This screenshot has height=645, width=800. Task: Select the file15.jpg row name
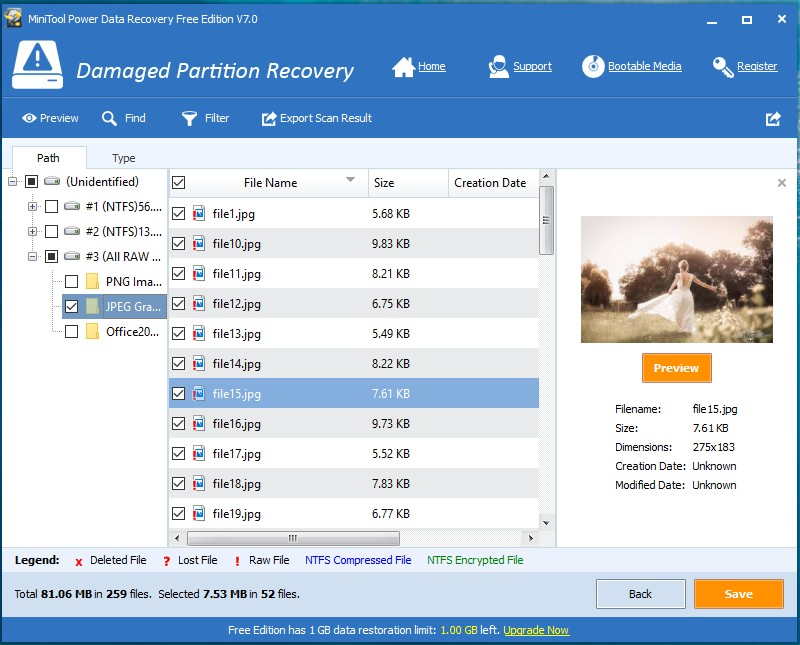click(x=237, y=393)
